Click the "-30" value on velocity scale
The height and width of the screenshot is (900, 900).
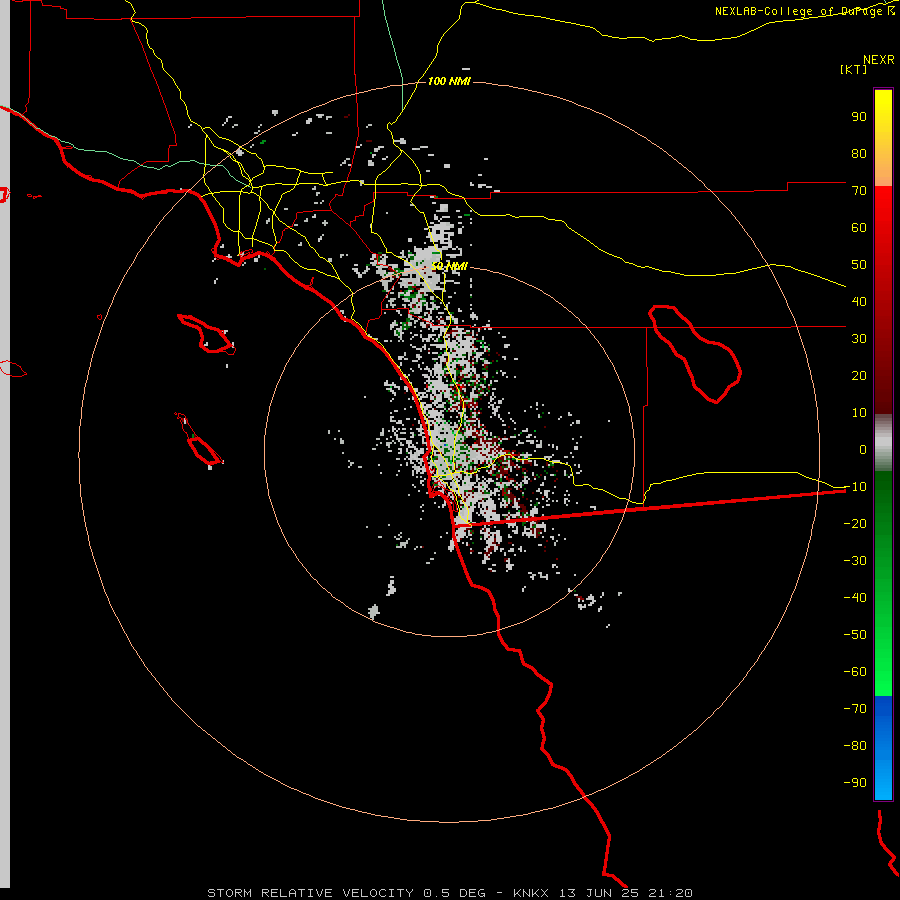[855, 561]
